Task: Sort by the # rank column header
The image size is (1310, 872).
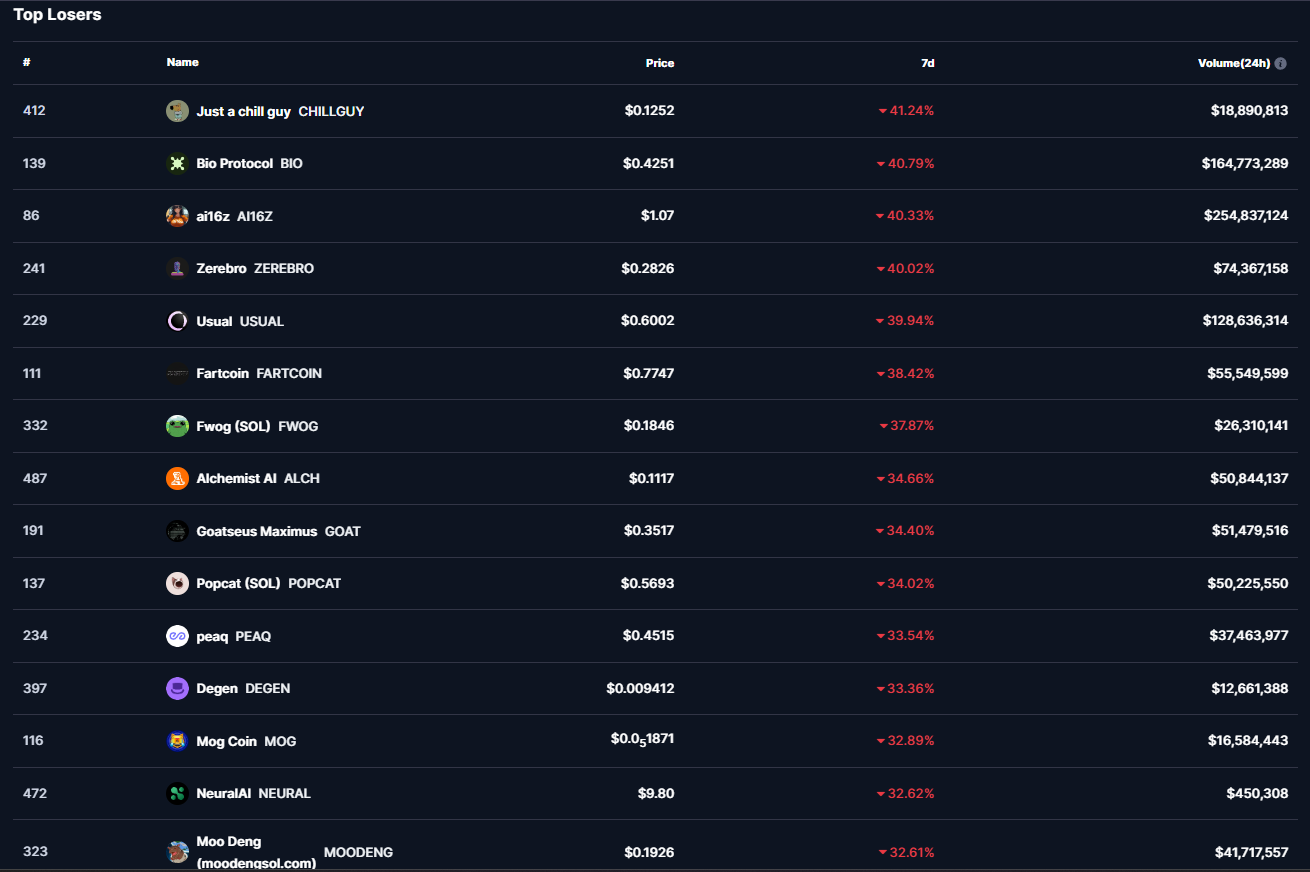Action: (x=27, y=62)
